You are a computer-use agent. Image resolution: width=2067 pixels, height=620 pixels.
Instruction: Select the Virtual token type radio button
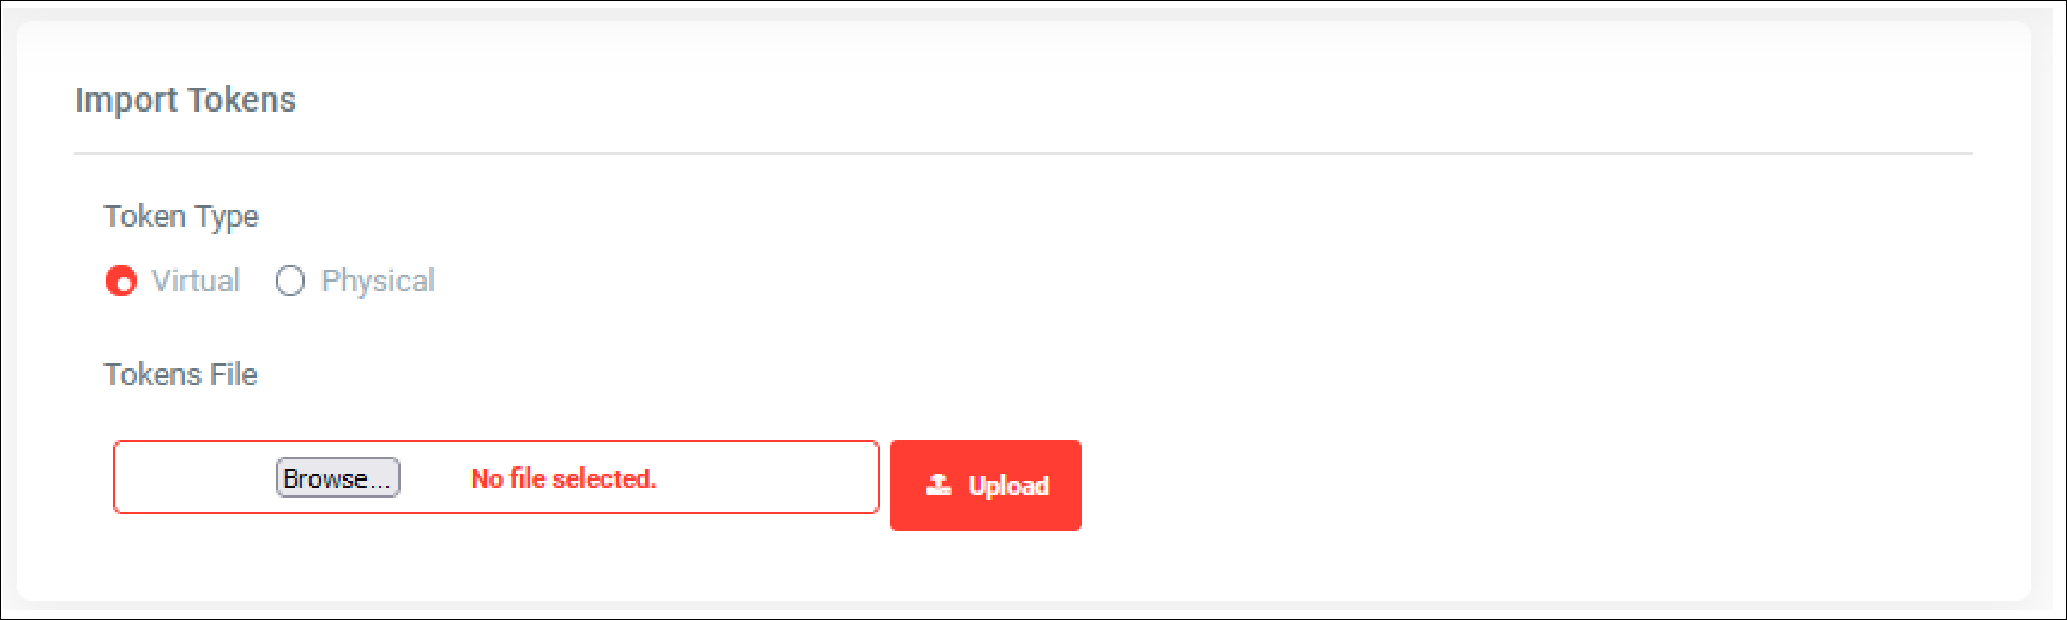tap(121, 281)
